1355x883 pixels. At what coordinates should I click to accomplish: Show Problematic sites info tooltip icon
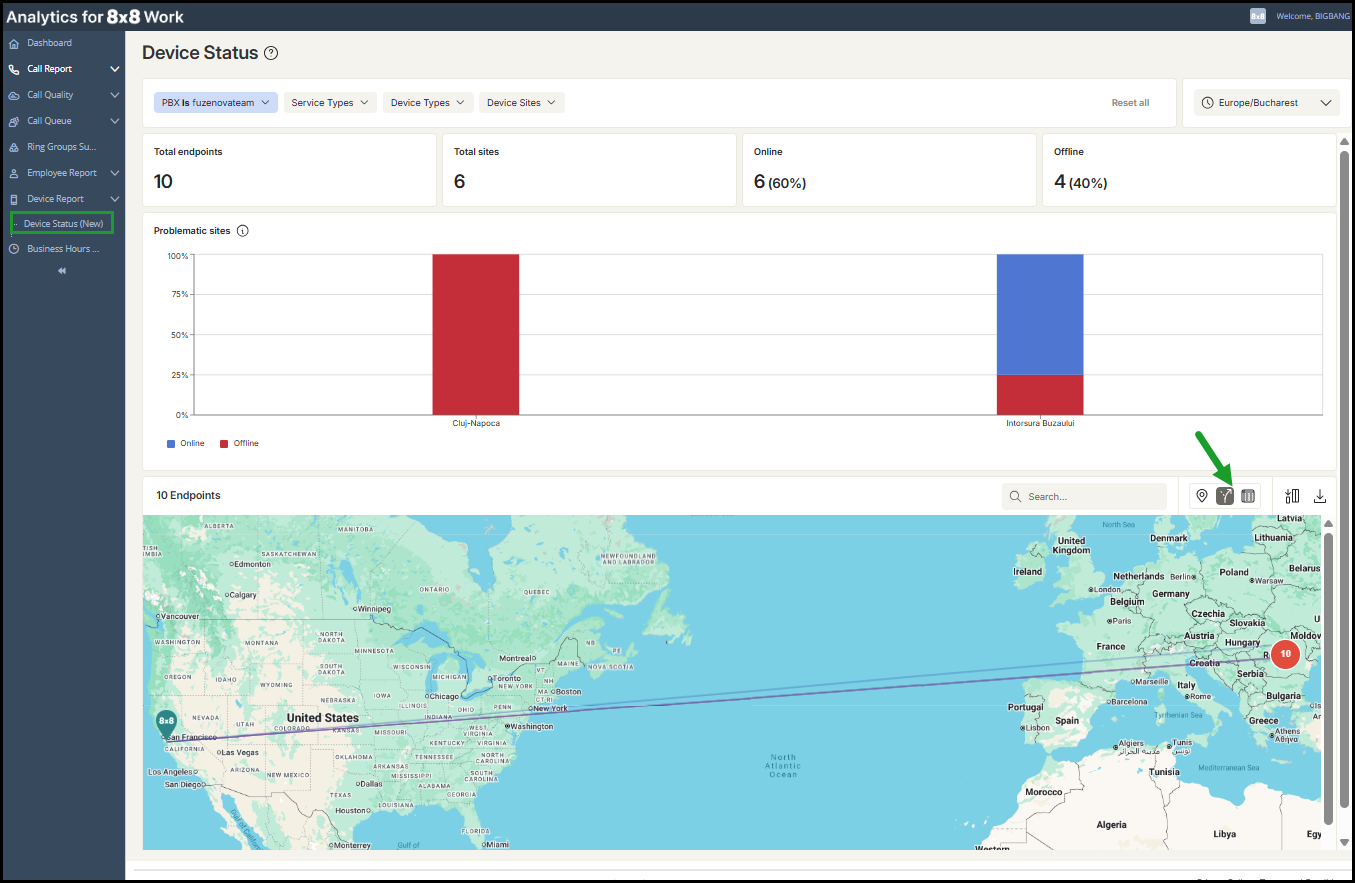242,231
